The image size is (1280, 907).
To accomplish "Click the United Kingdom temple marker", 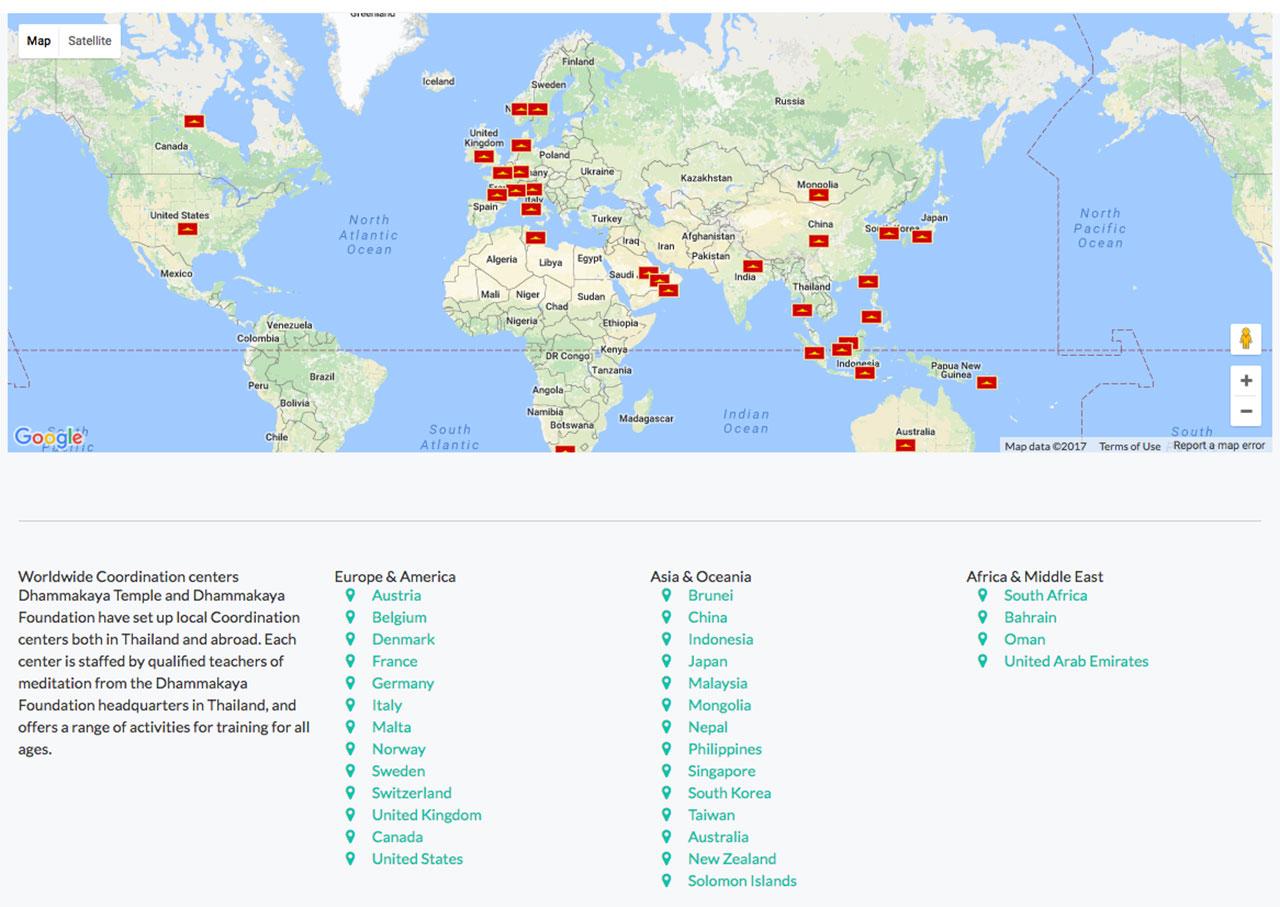I will tap(484, 156).
